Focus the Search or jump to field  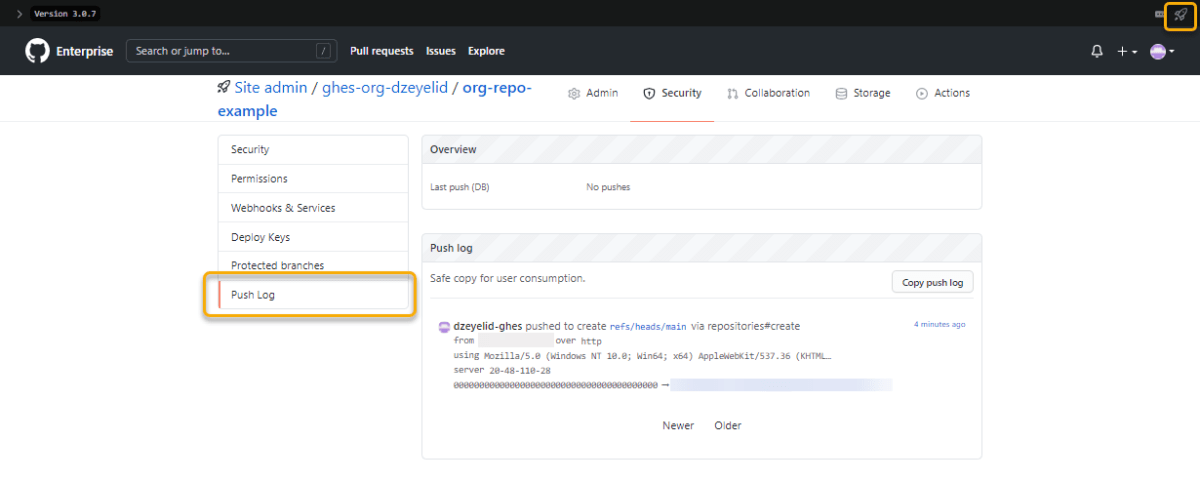(231, 51)
